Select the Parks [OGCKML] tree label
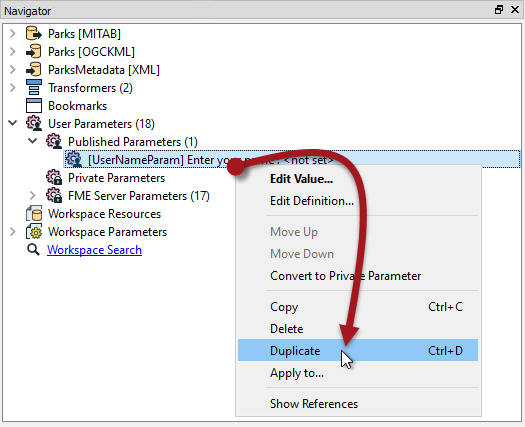The image size is (525, 427). pyautogui.click(x=91, y=52)
